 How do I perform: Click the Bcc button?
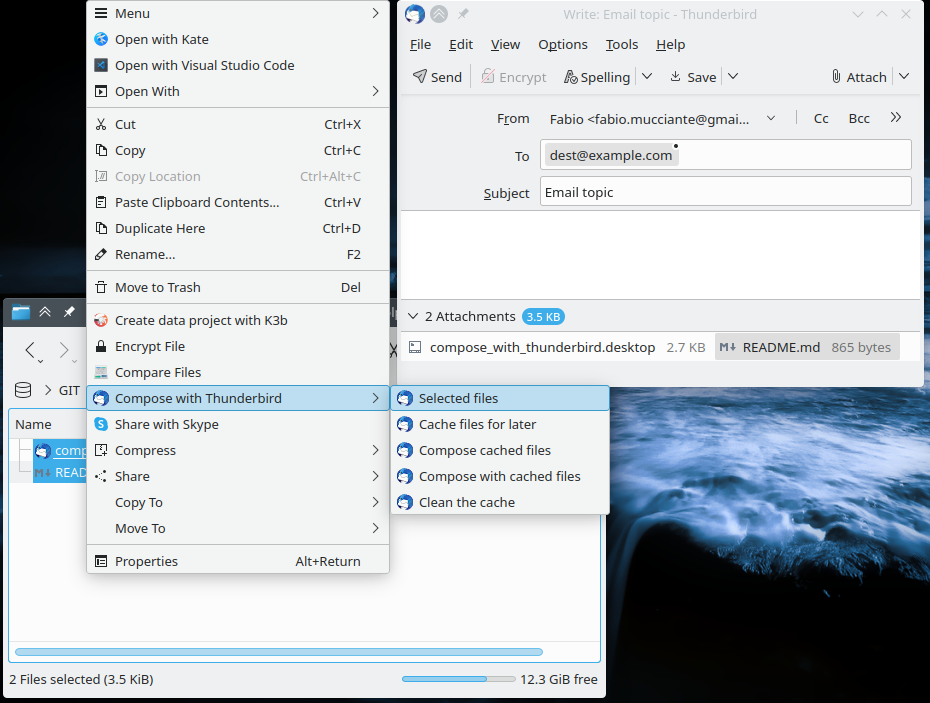pyautogui.click(x=859, y=119)
